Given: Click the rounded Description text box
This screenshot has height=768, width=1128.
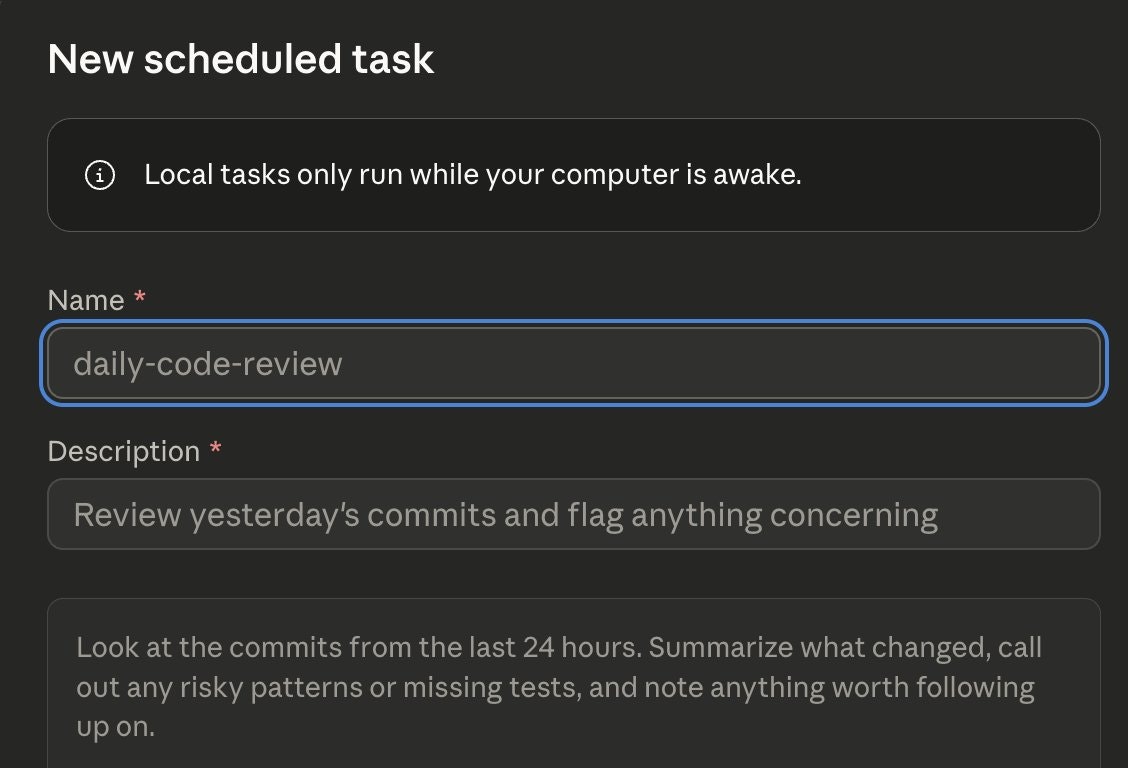Looking at the screenshot, I should 575,514.
